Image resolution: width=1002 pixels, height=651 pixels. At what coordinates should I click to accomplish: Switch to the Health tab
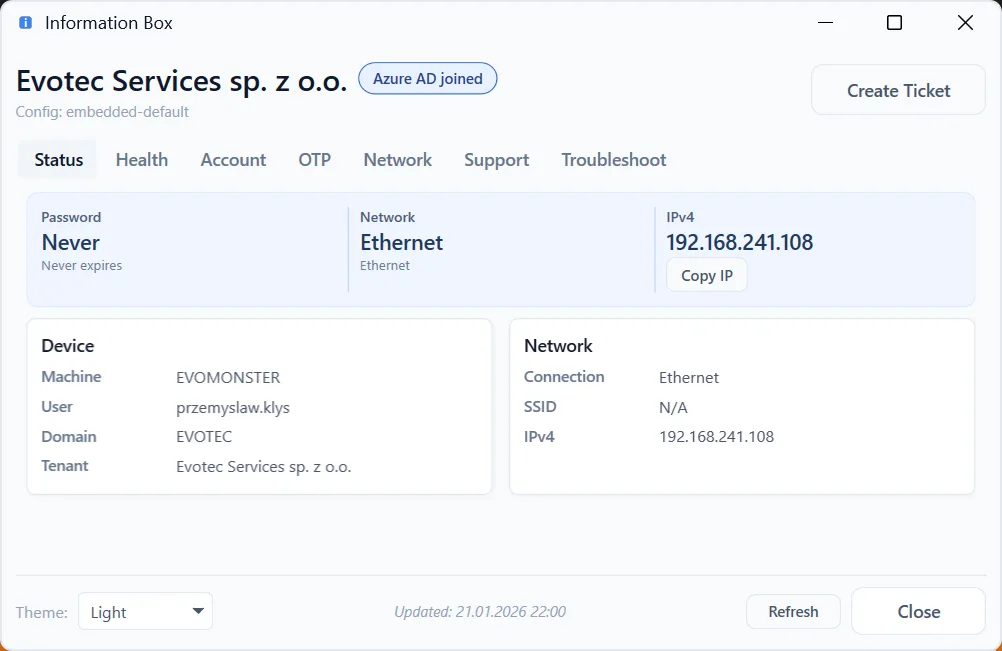(142, 160)
